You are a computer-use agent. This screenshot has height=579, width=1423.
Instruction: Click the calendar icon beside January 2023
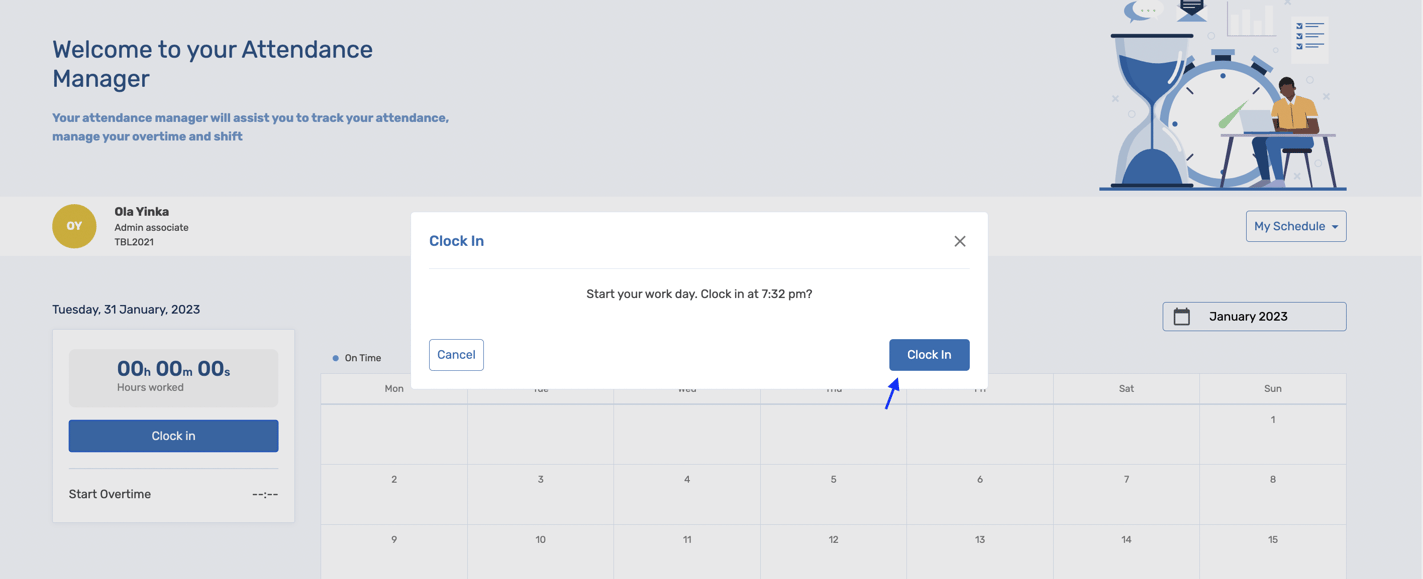tap(1182, 317)
